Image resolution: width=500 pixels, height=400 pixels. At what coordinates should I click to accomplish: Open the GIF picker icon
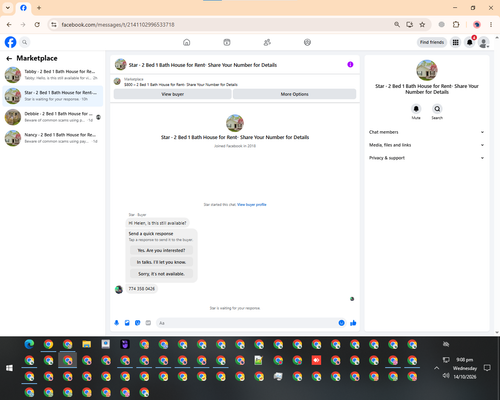click(148, 323)
